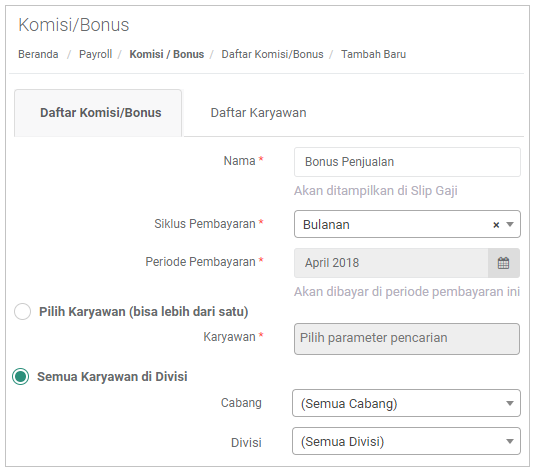Viewport: 538px width, 475px height.
Task: Select the Pilih Karyawan radio button
Action: tap(23, 312)
